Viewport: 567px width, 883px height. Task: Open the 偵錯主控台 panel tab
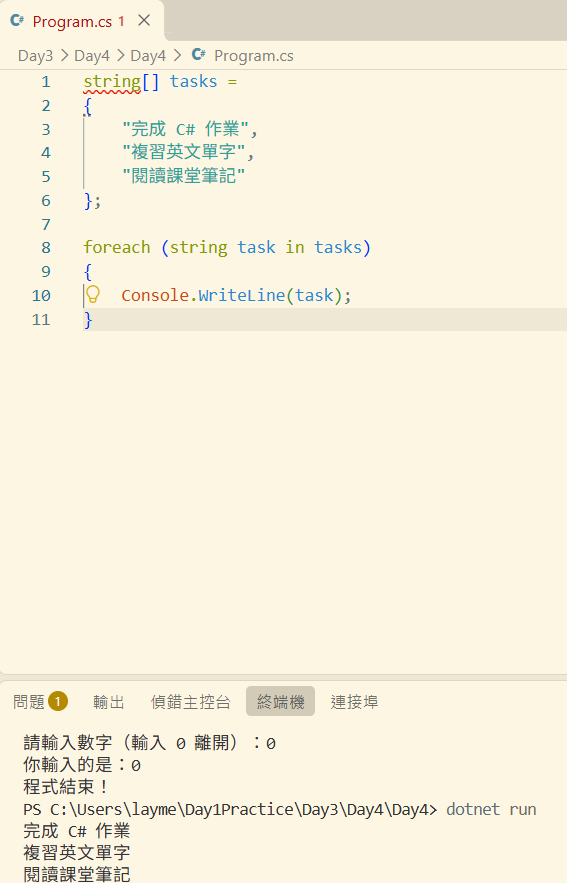pos(191,702)
